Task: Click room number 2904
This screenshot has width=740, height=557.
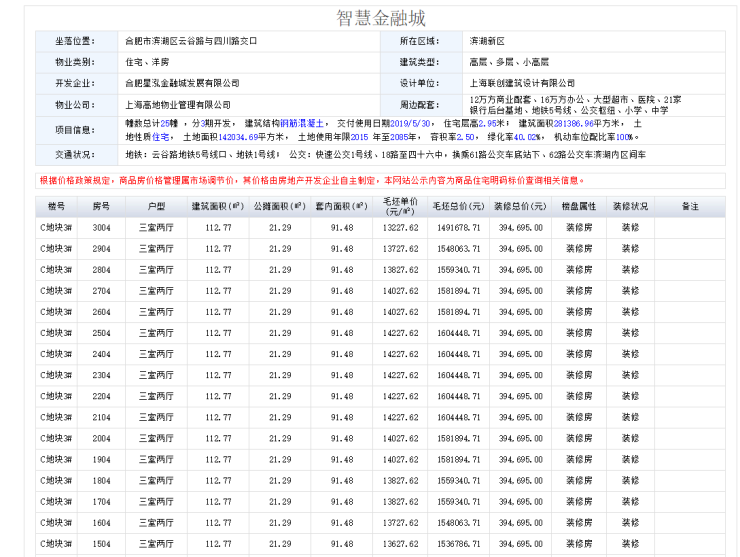Action: point(101,249)
